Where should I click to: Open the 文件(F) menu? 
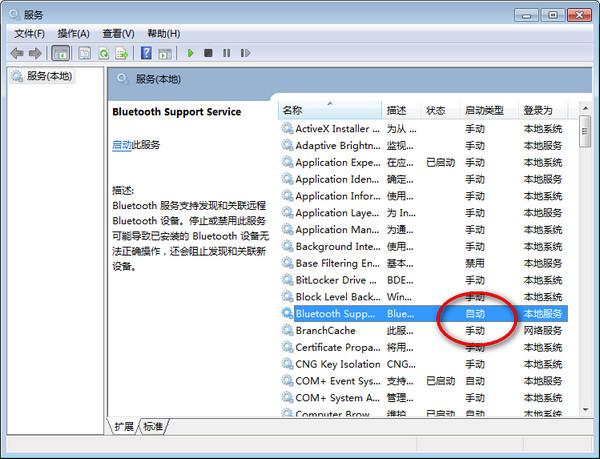tap(30, 34)
